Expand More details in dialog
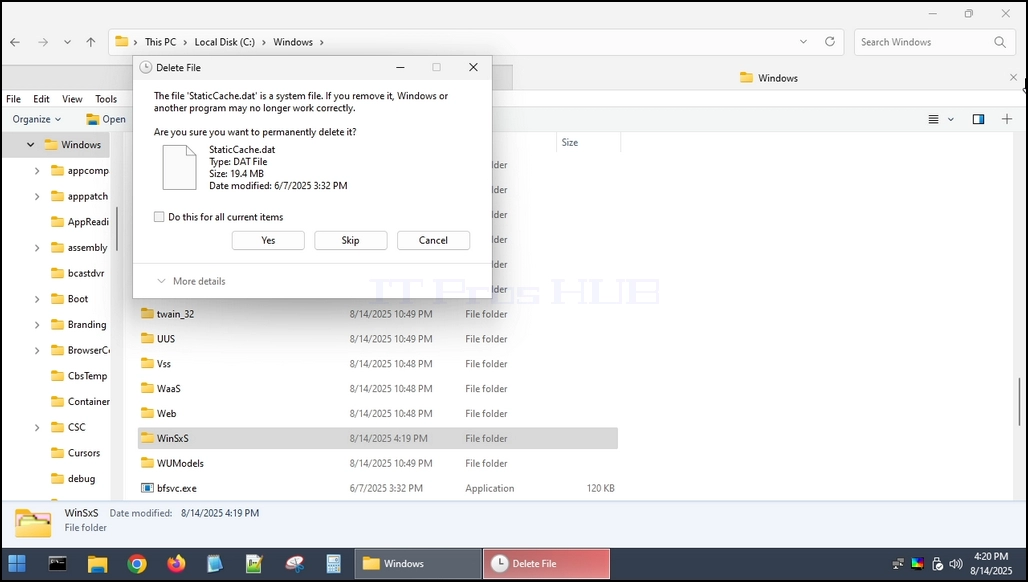Viewport: 1028px width, 582px height. click(x=191, y=281)
